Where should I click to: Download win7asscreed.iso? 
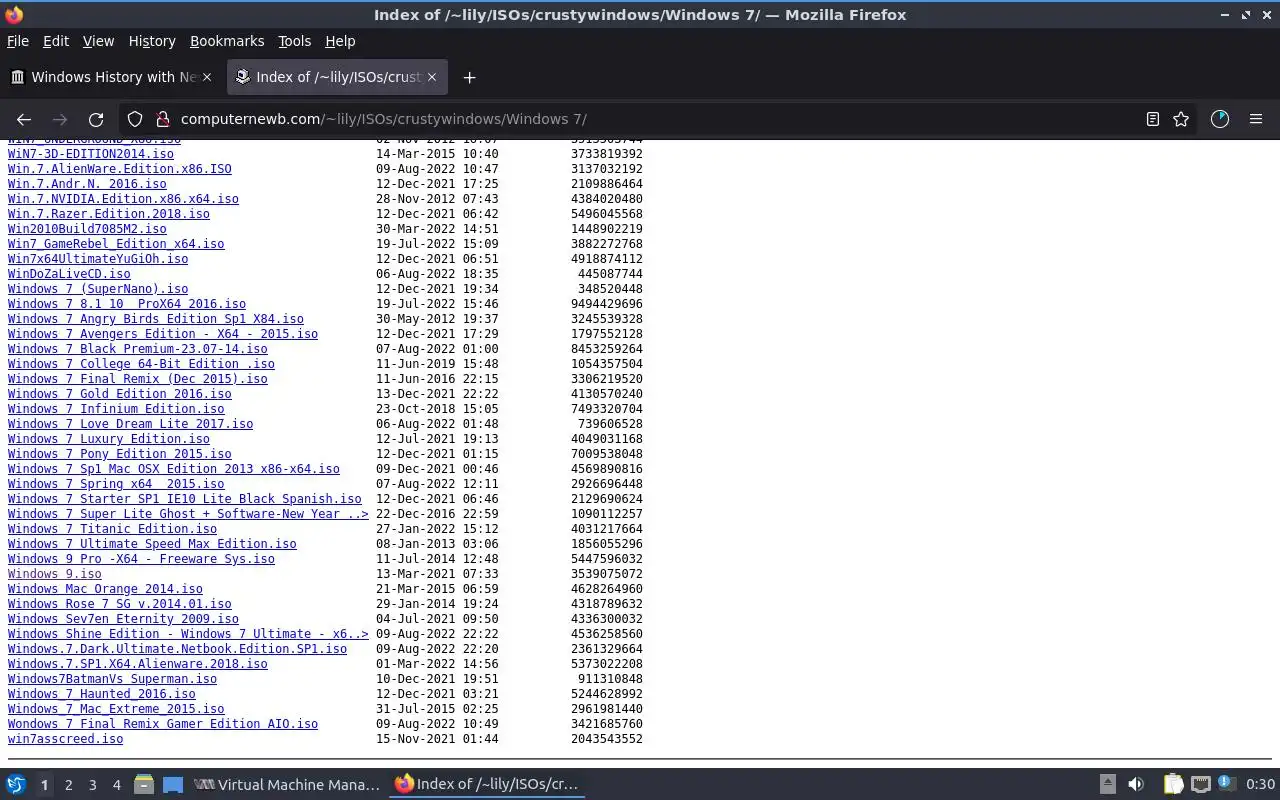click(x=65, y=739)
